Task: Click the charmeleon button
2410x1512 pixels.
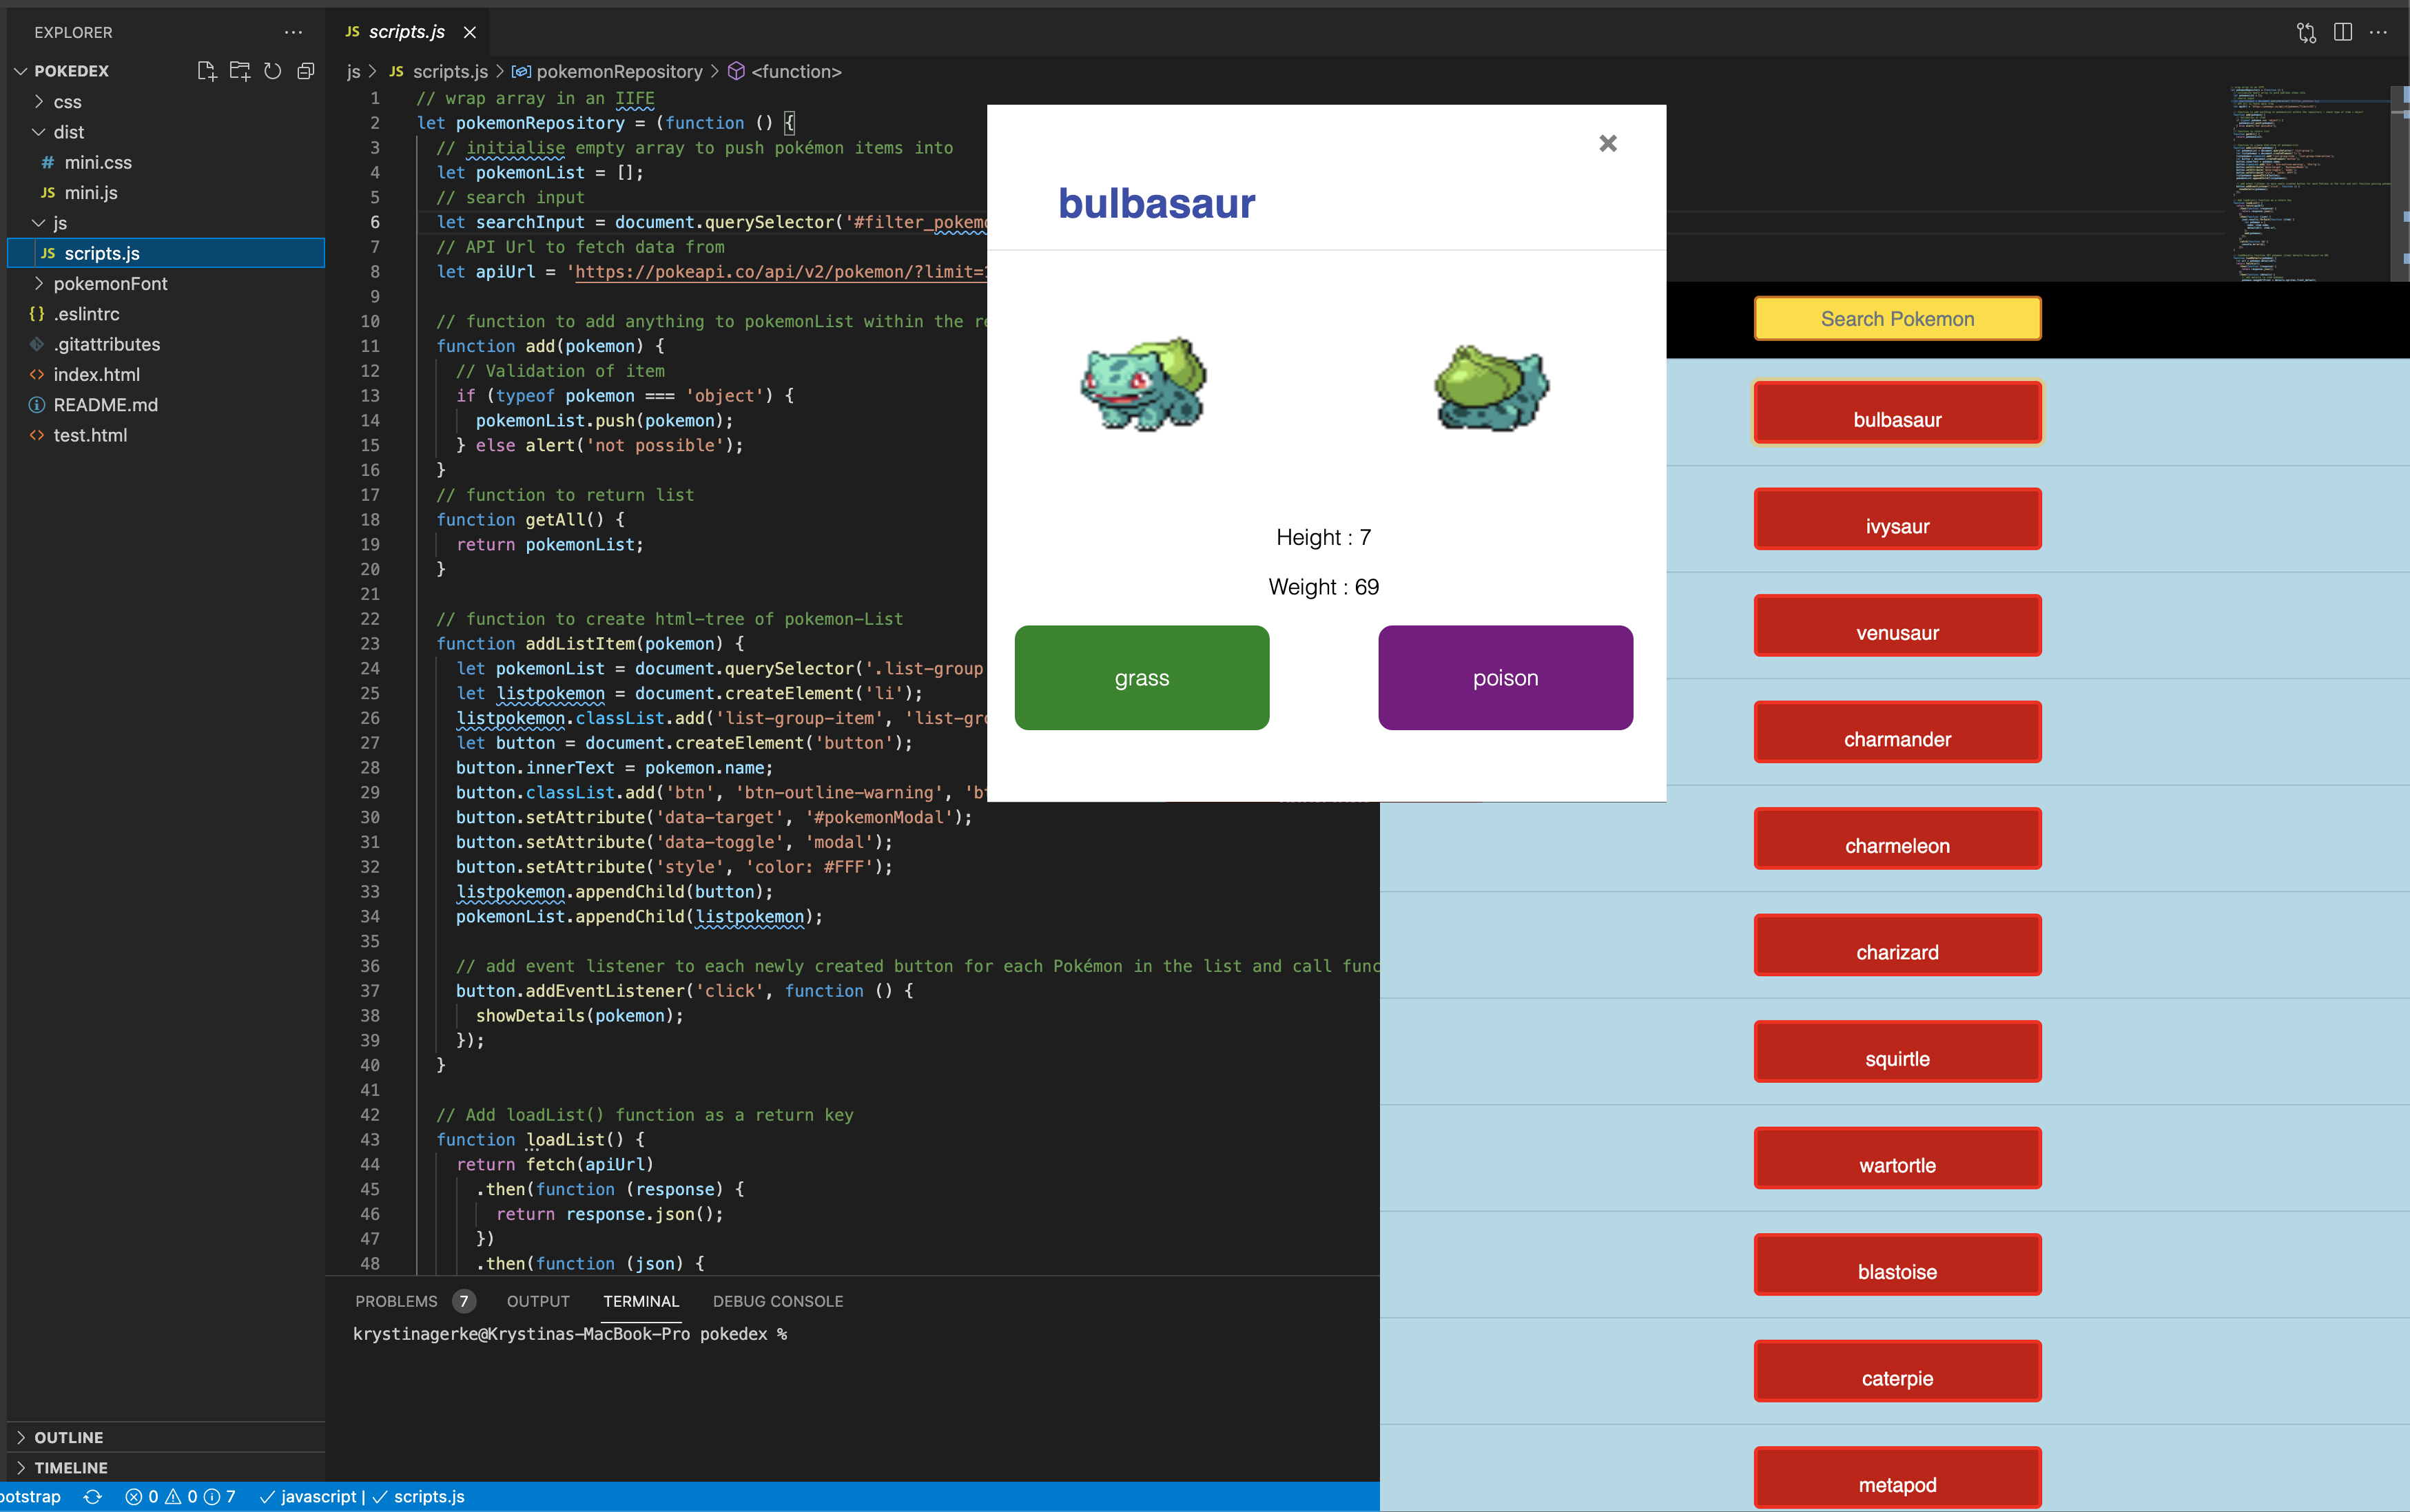Action: pyautogui.click(x=1897, y=839)
